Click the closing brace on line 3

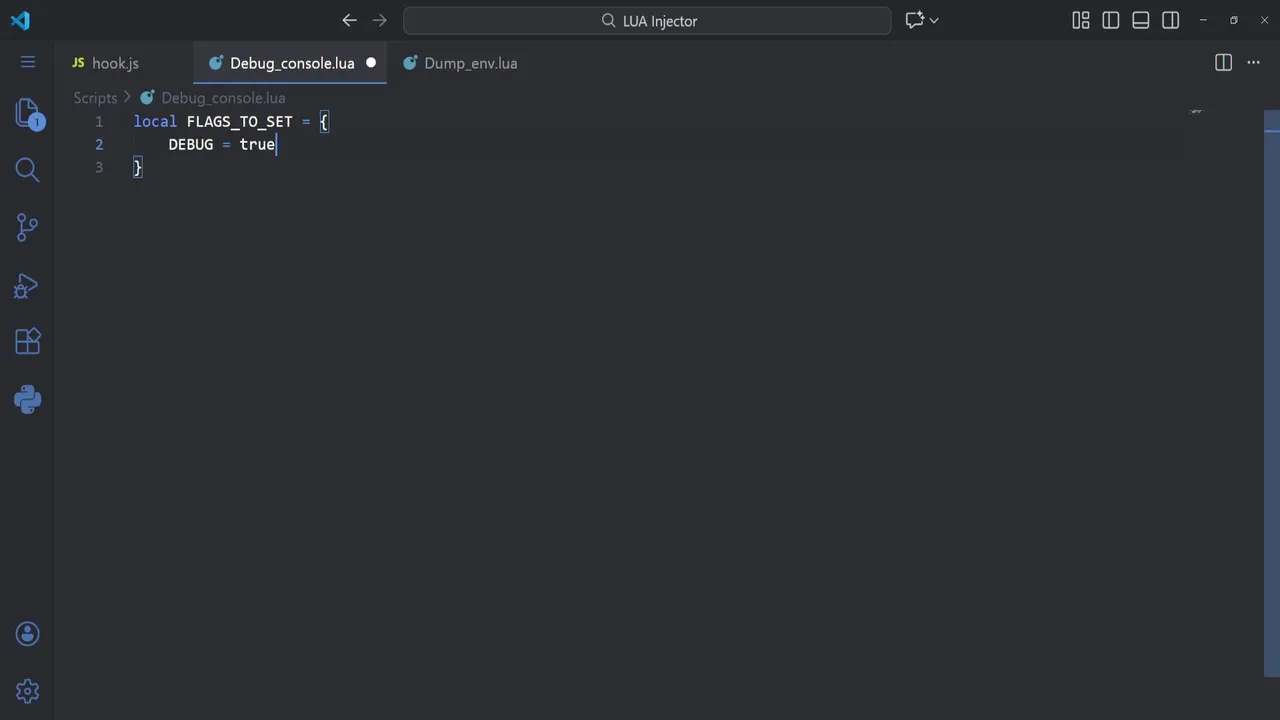point(138,167)
